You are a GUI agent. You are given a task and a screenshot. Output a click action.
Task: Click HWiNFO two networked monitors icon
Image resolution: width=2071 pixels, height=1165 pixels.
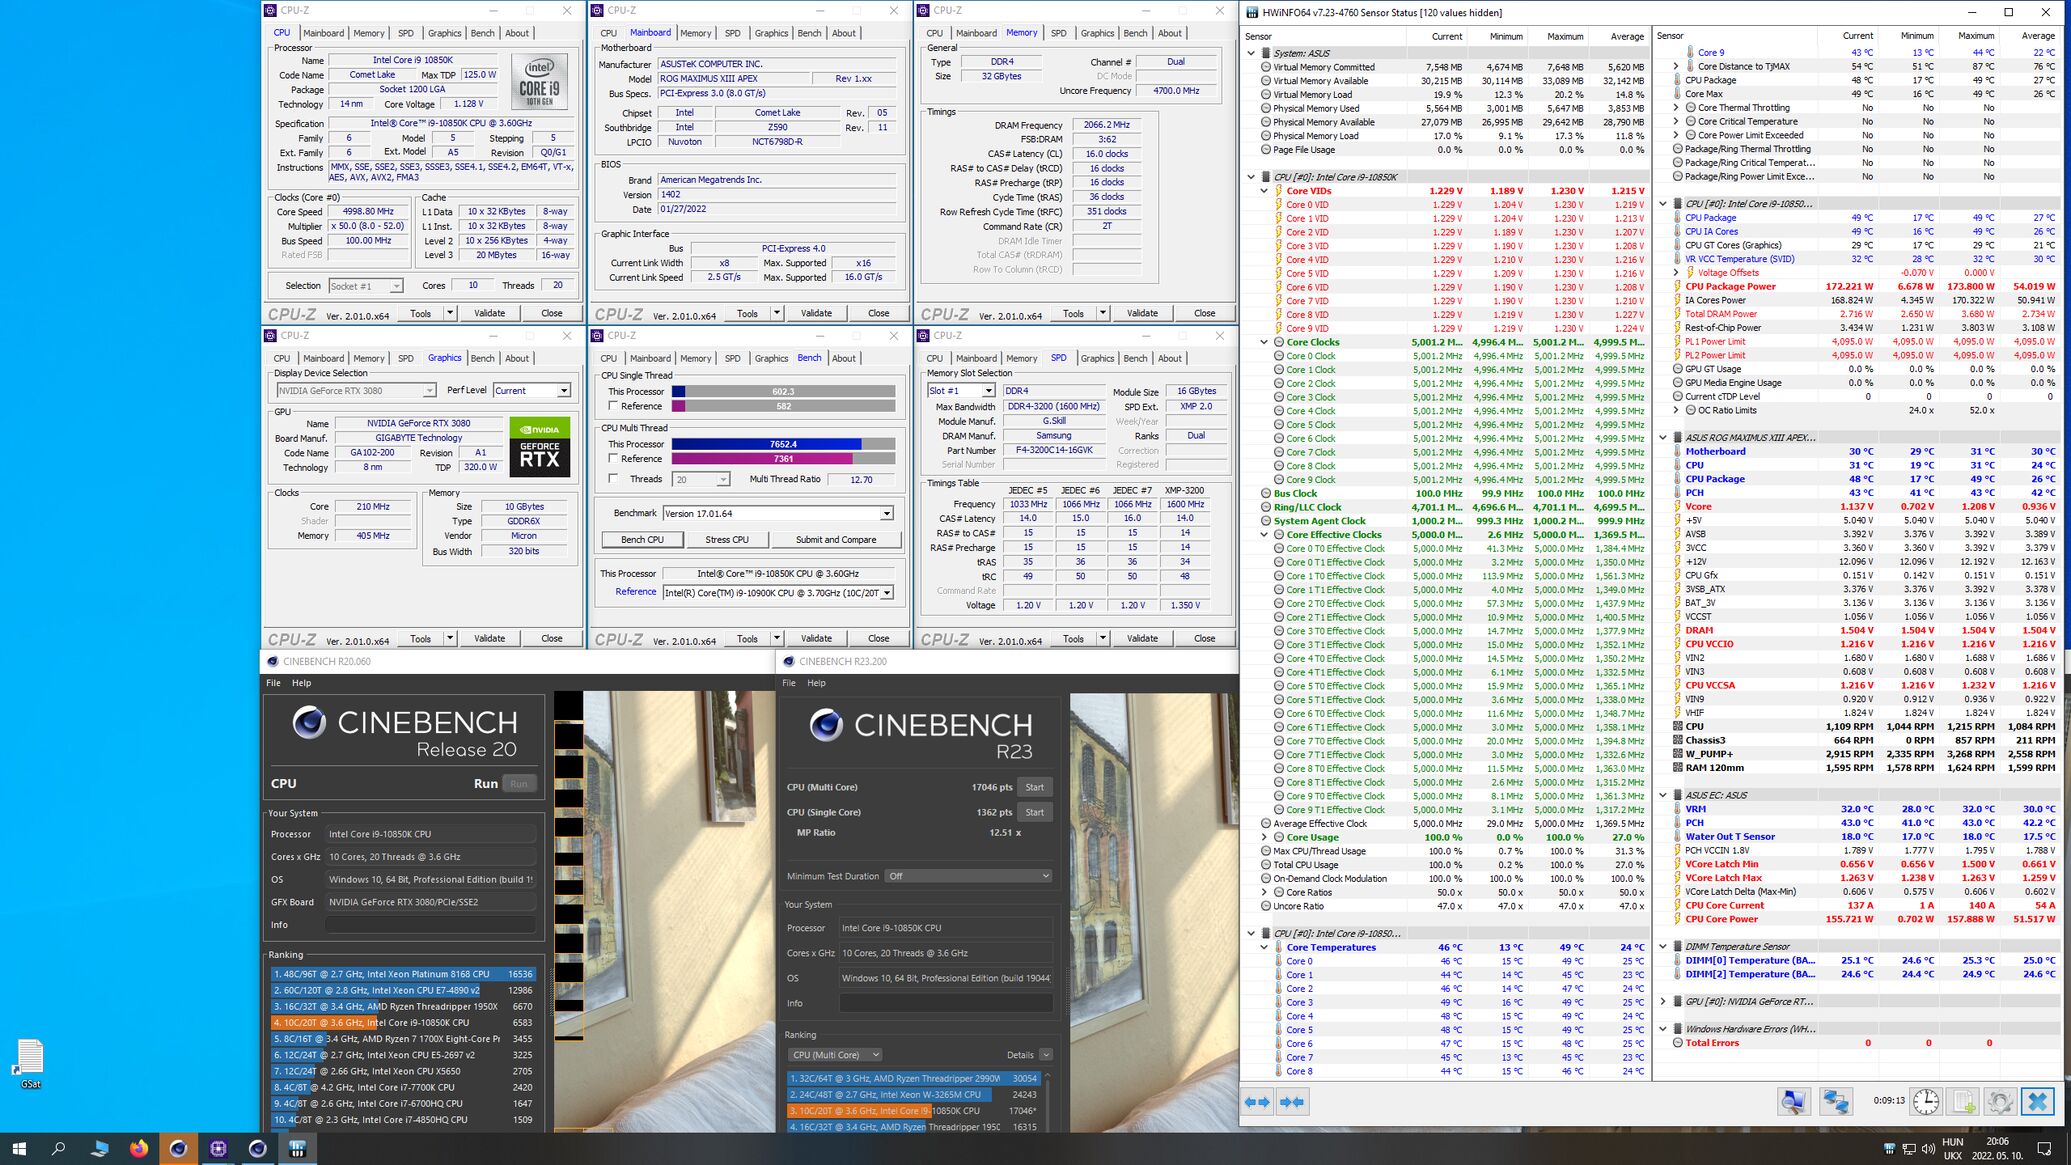pos(1835,1101)
